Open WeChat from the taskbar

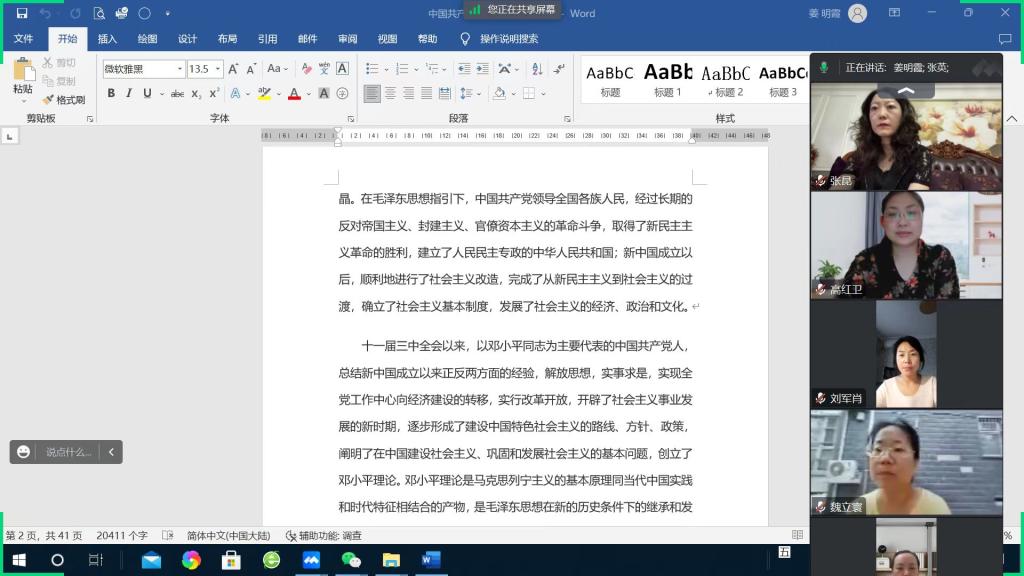click(351, 560)
